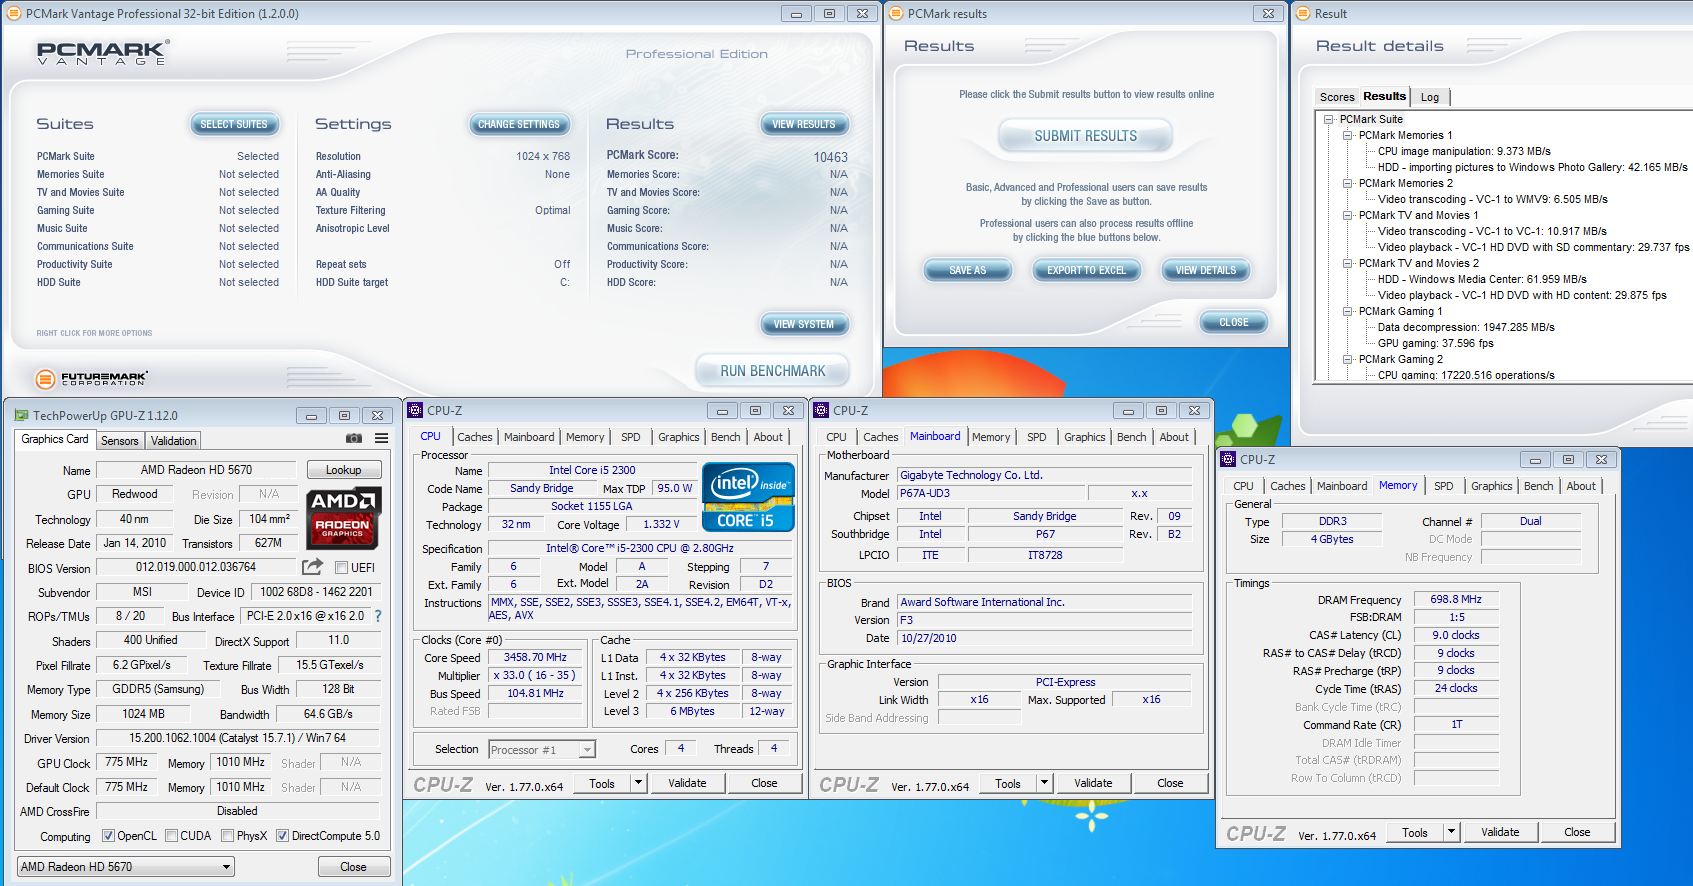This screenshot has height=886, width=1693.
Task: Toggle the DirectCompute 5.0 checkbox
Action: (x=282, y=836)
